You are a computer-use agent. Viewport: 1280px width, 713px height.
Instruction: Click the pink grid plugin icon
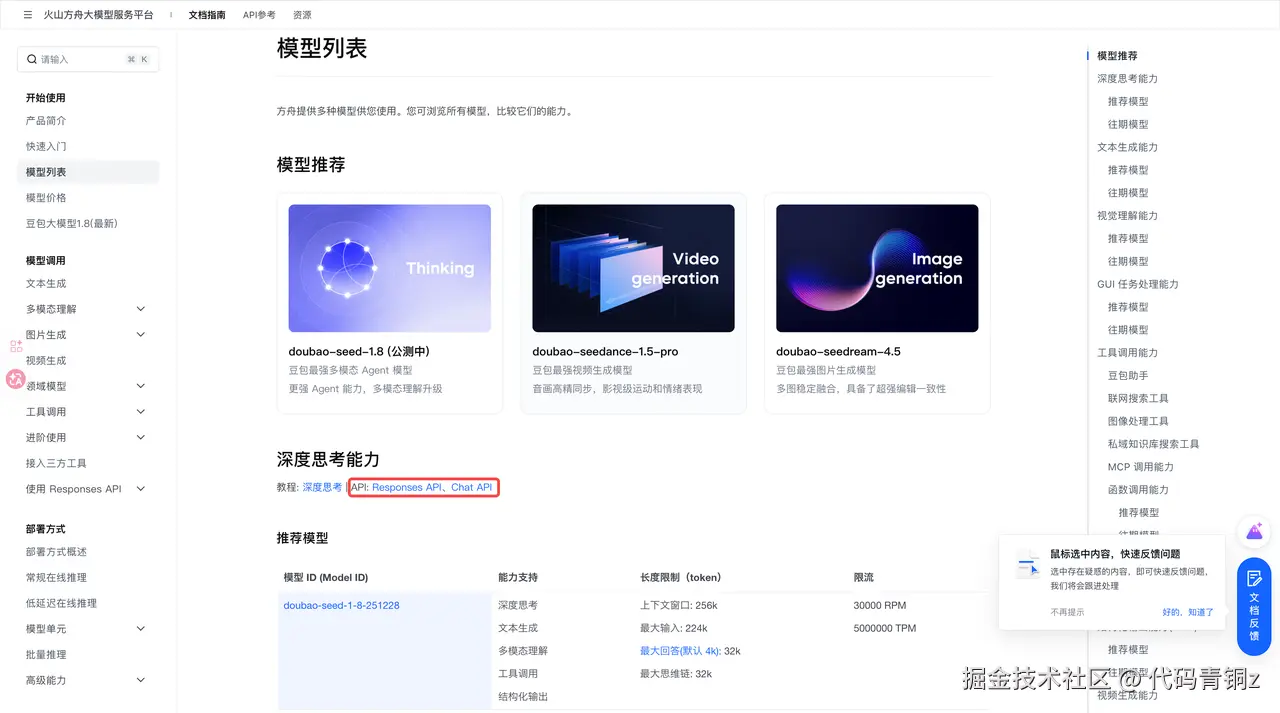(16, 346)
